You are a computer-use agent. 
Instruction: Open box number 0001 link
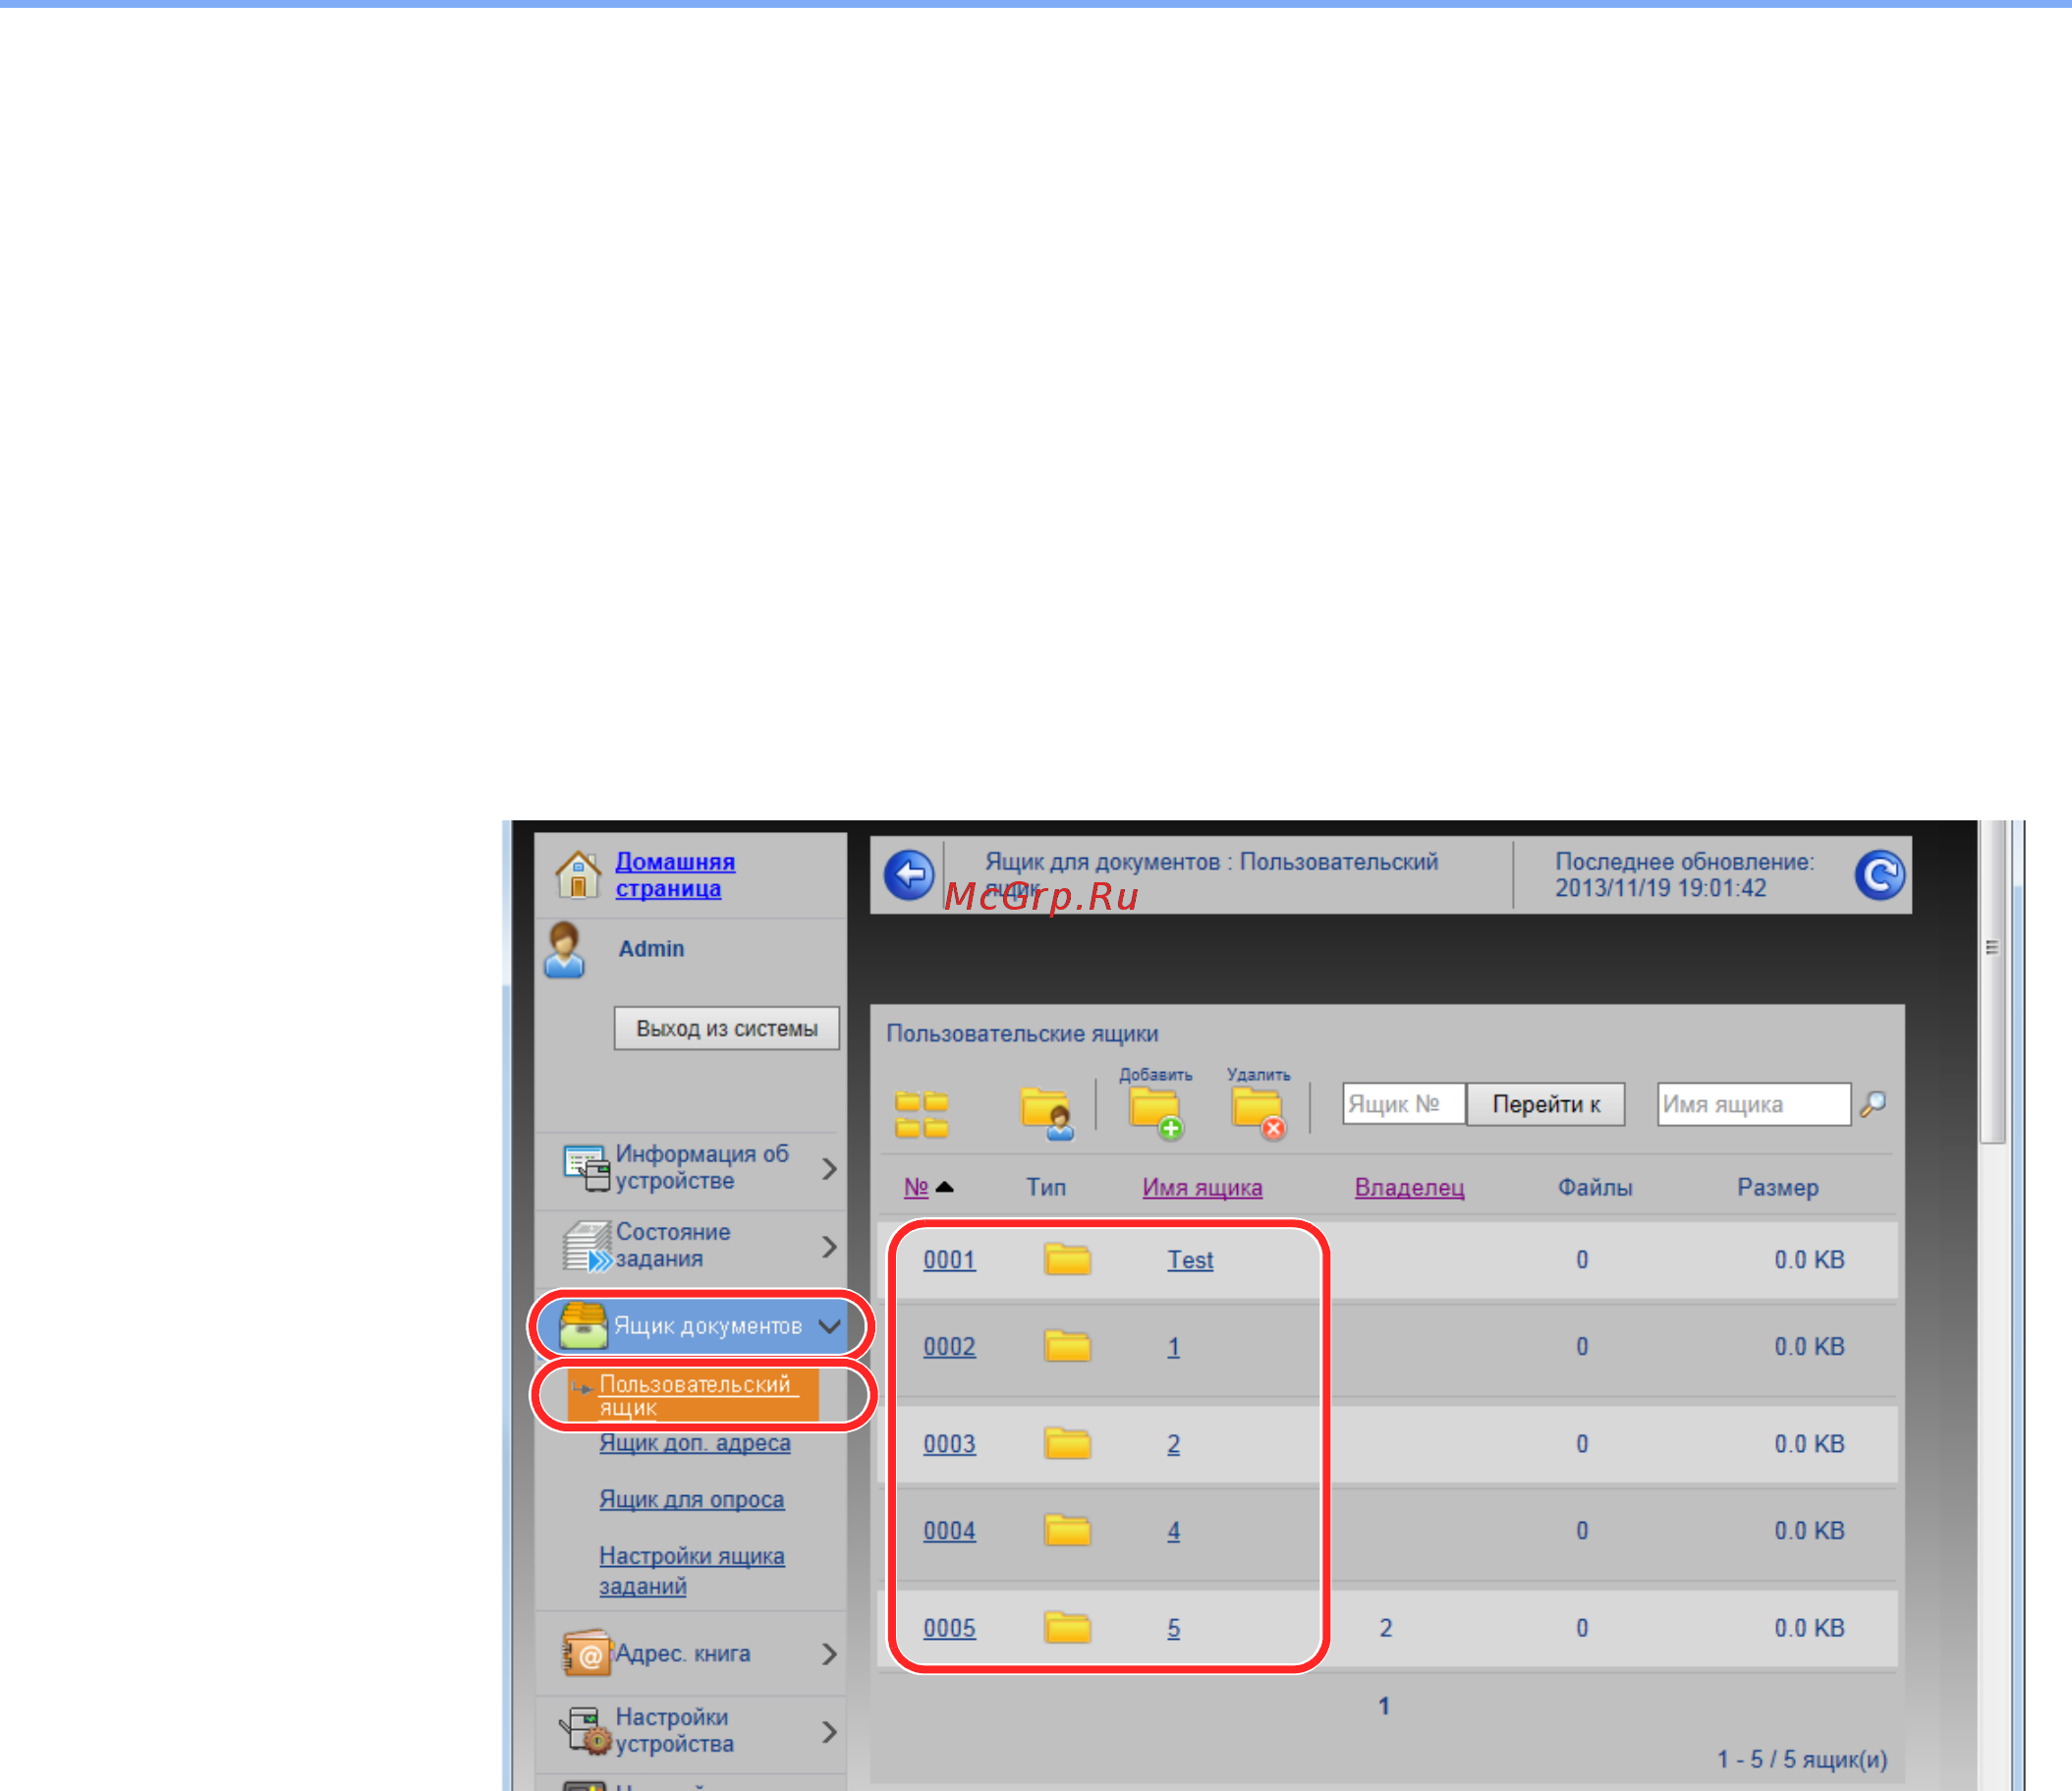click(x=949, y=1260)
